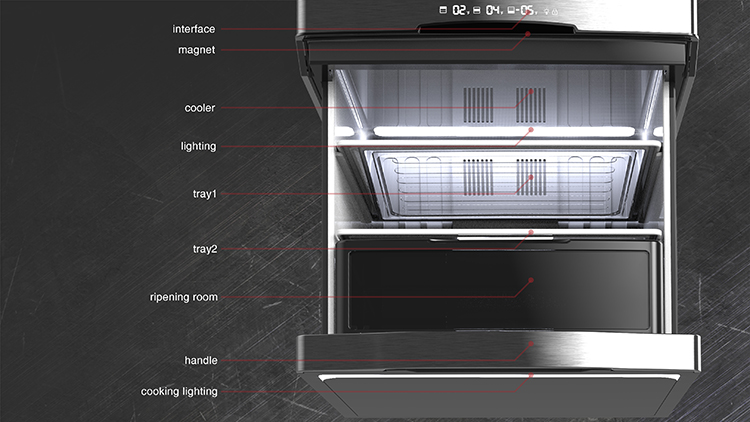Click the "lighting" label text
The height and width of the screenshot is (422, 750).
198,146
